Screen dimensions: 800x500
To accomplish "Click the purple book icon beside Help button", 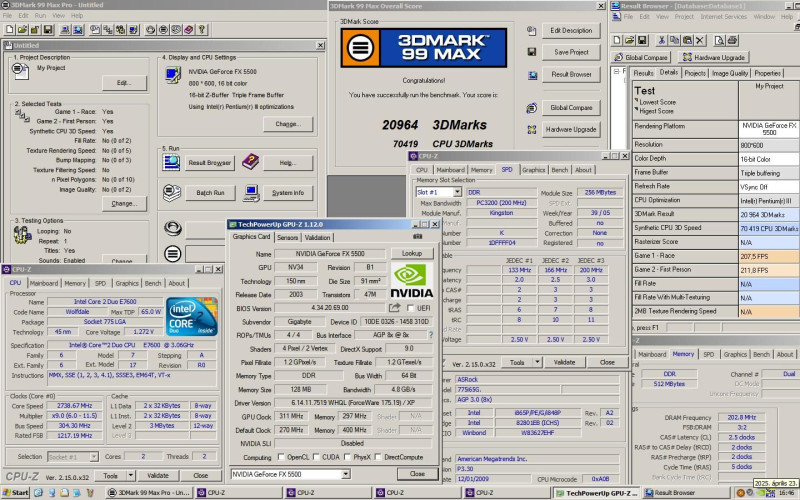I will click(x=250, y=162).
